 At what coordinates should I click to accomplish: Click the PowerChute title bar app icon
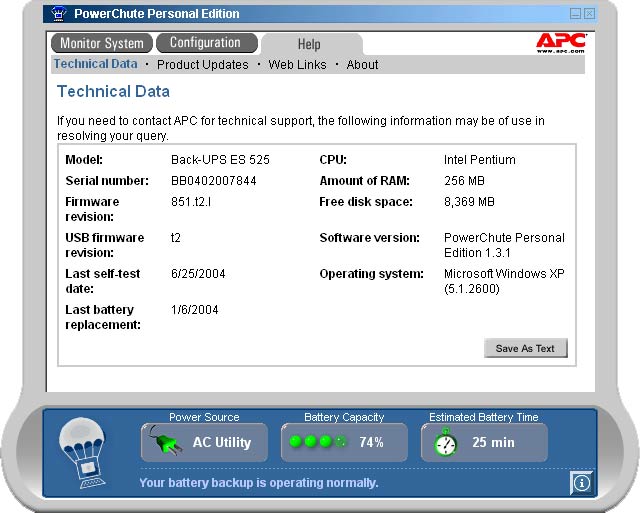click(x=59, y=14)
